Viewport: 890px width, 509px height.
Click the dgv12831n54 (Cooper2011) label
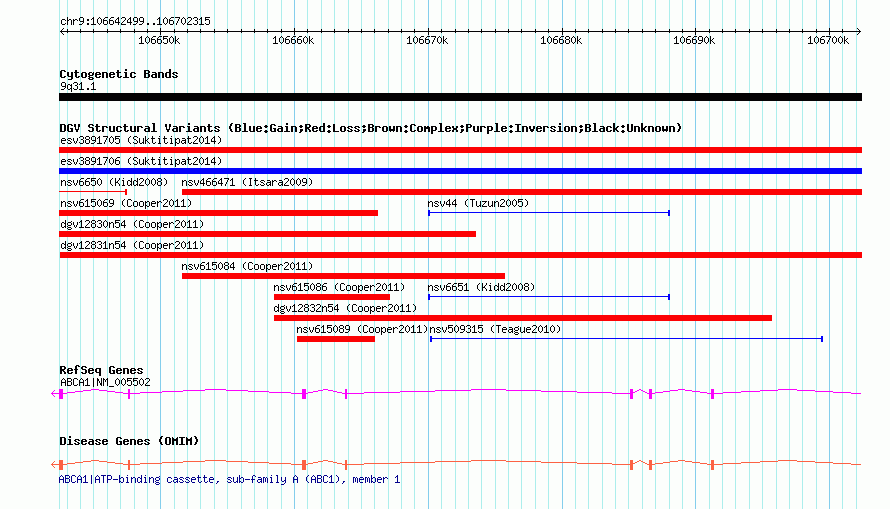(132, 245)
